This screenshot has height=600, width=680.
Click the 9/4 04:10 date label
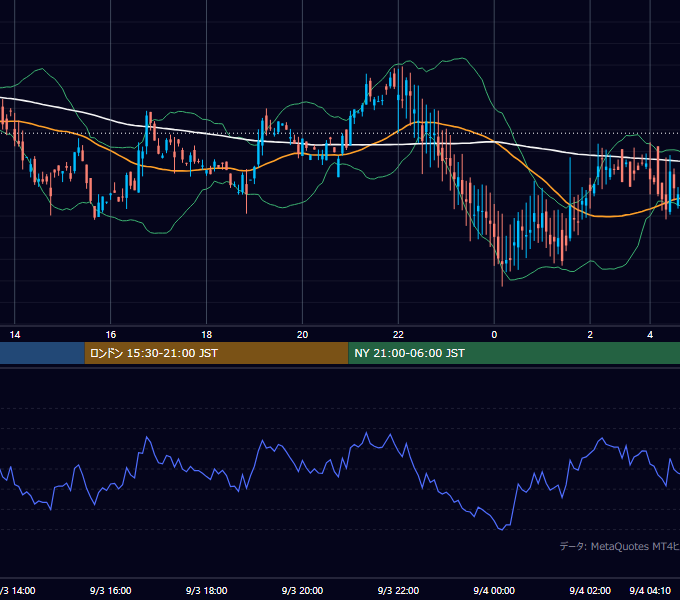tap(650, 590)
